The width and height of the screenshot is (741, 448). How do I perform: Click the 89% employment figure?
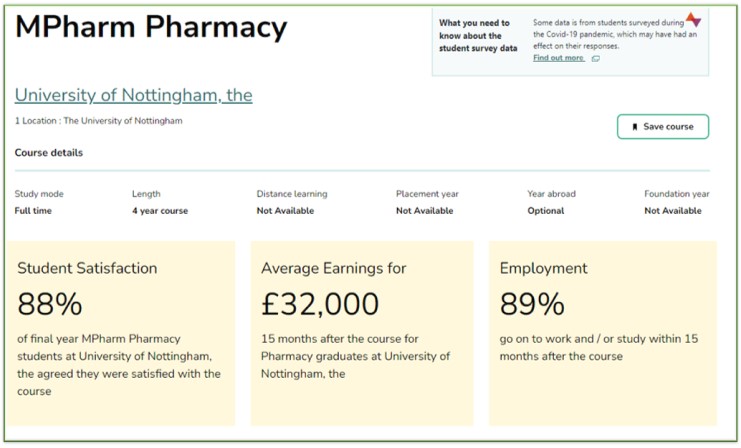pyautogui.click(x=532, y=304)
